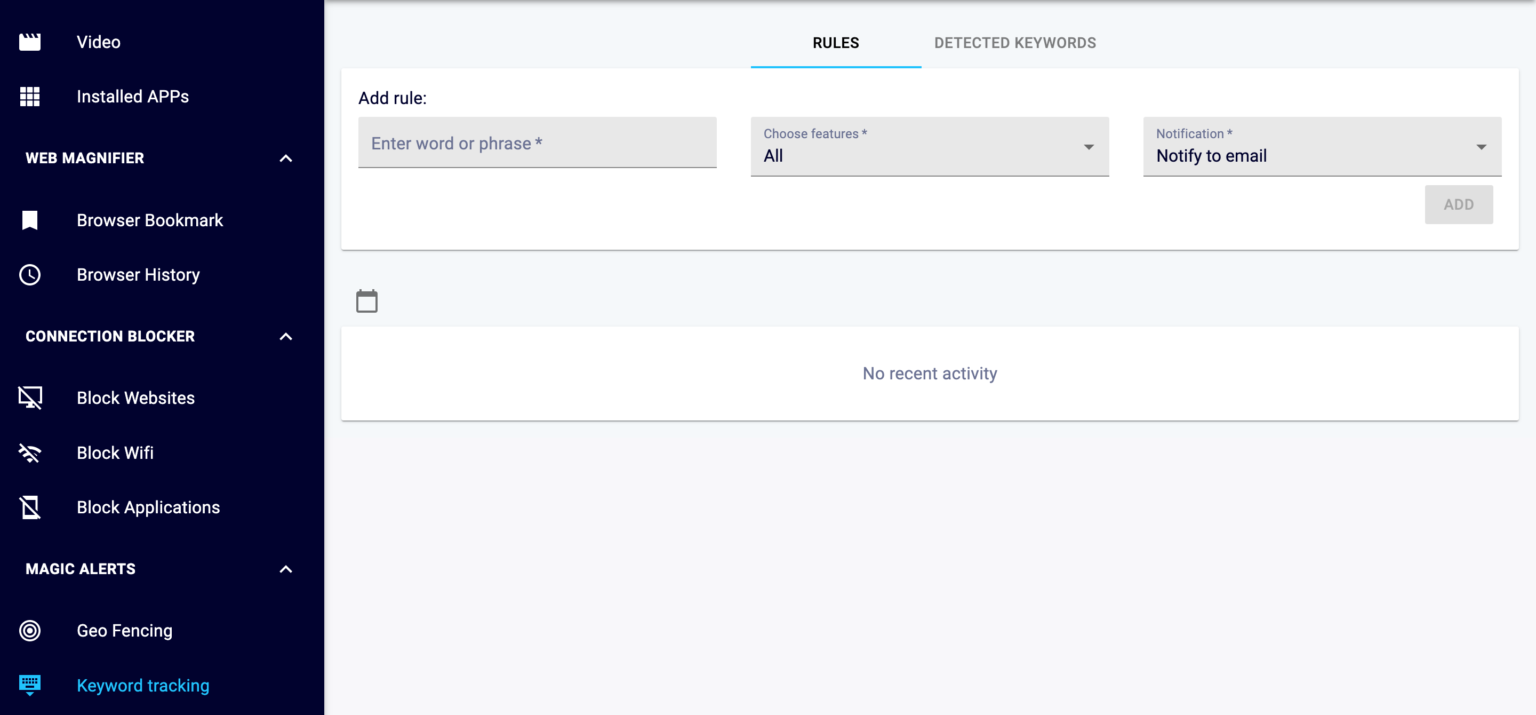Click the Block Wifi icon
This screenshot has height=715, width=1536.
29,452
